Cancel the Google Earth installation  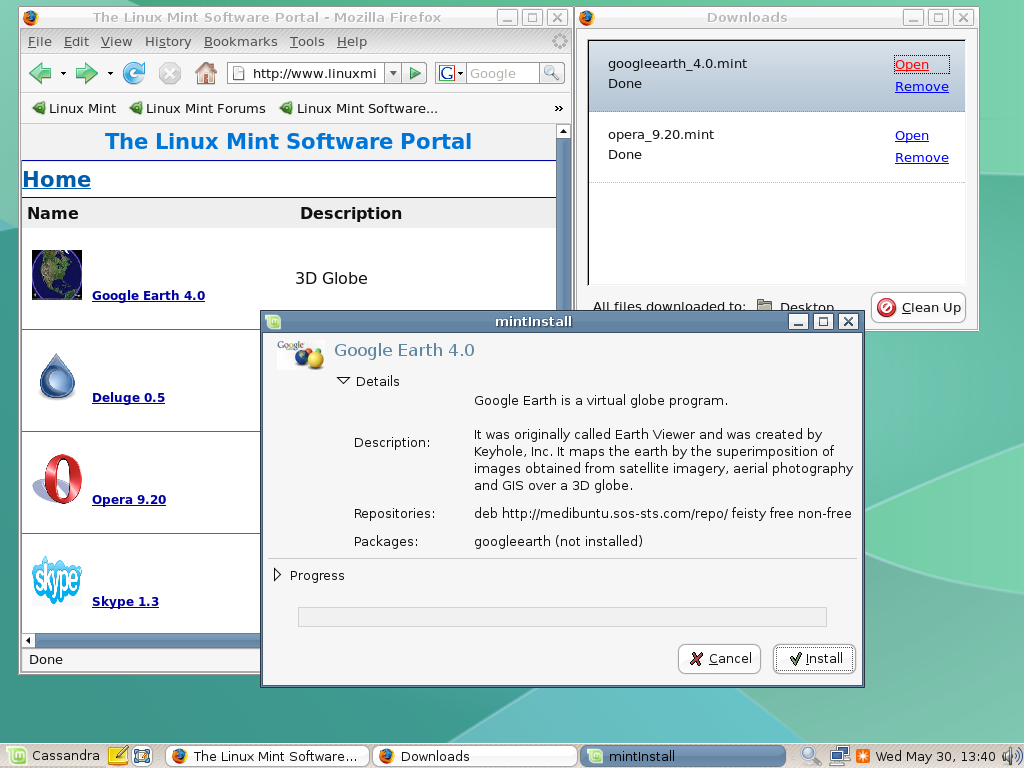click(x=719, y=658)
